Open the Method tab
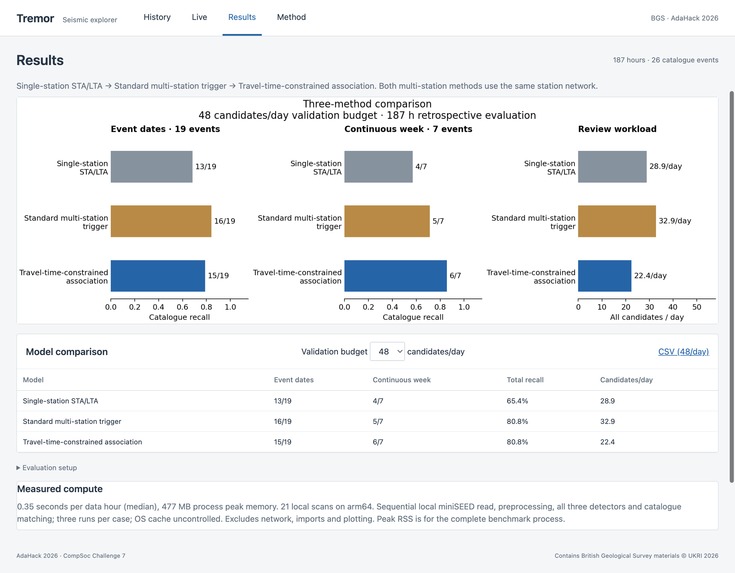735x573 pixels. pos(291,17)
